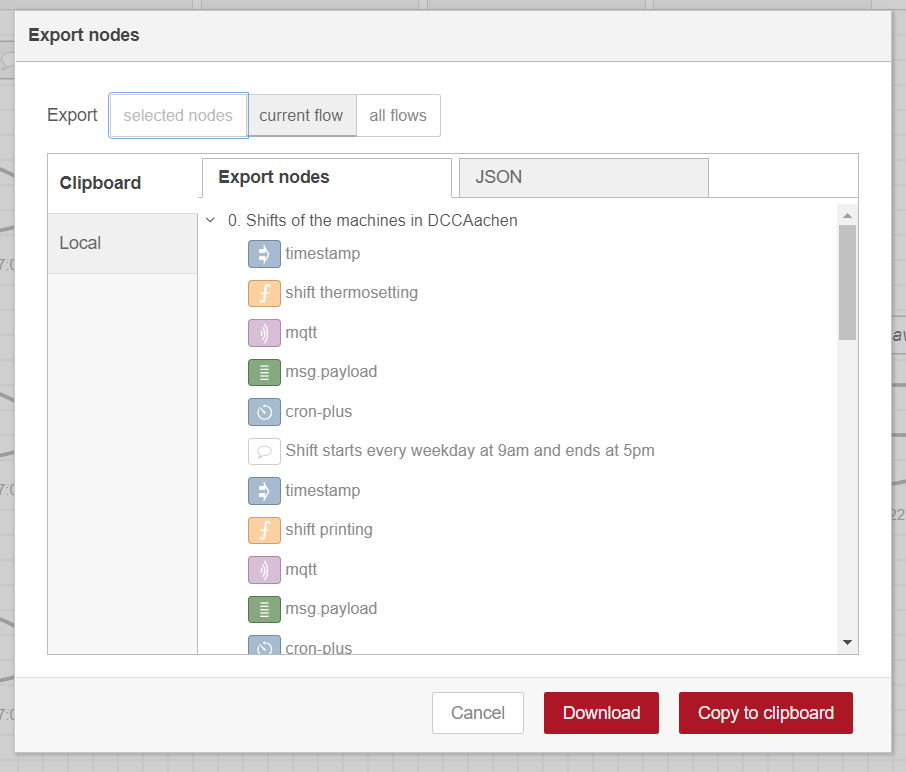Image resolution: width=906 pixels, height=772 pixels.
Task: Click the msg.payload debug node icon
Action: click(264, 372)
